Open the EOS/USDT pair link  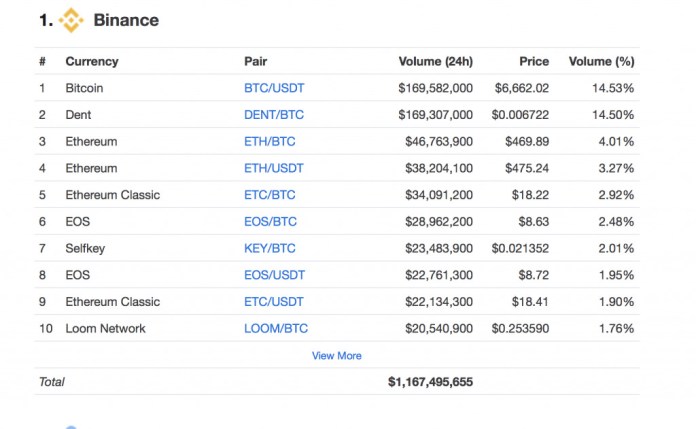(x=274, y=275)
